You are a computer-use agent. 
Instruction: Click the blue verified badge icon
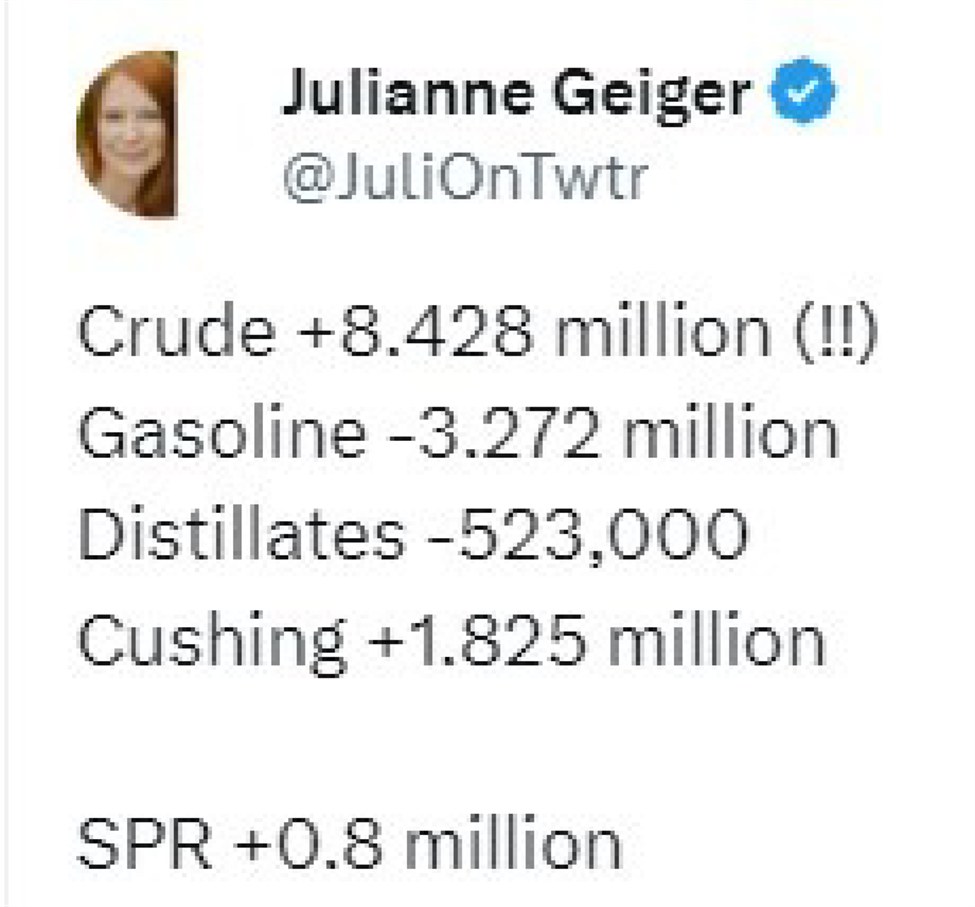[x=803, y=91]
